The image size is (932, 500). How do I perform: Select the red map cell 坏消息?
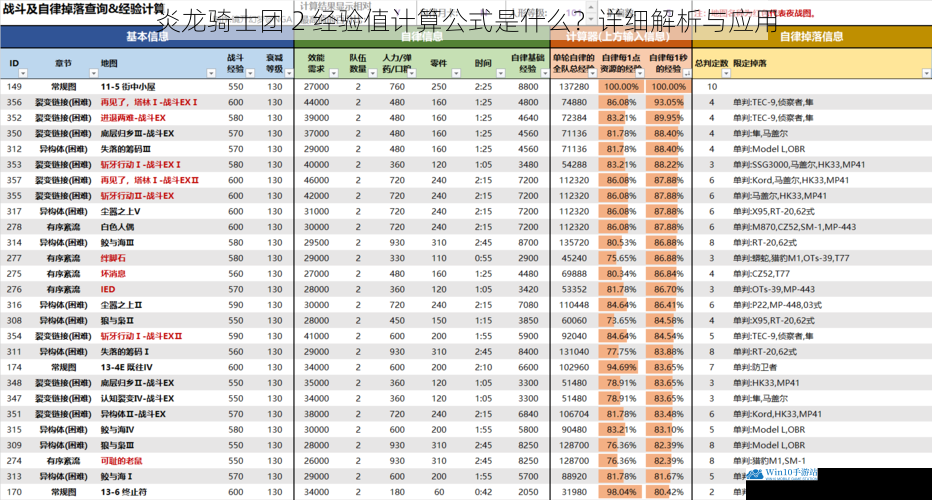click(x=113, y=273)
